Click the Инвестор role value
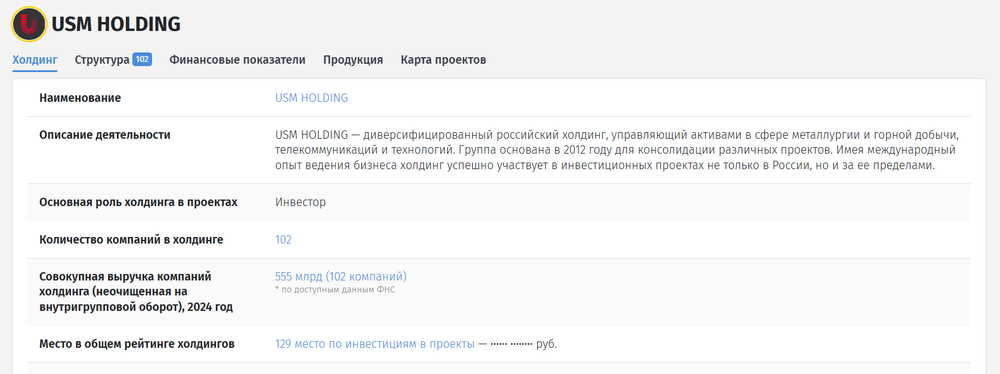The image size is (1000, 374). pos(300,202)
